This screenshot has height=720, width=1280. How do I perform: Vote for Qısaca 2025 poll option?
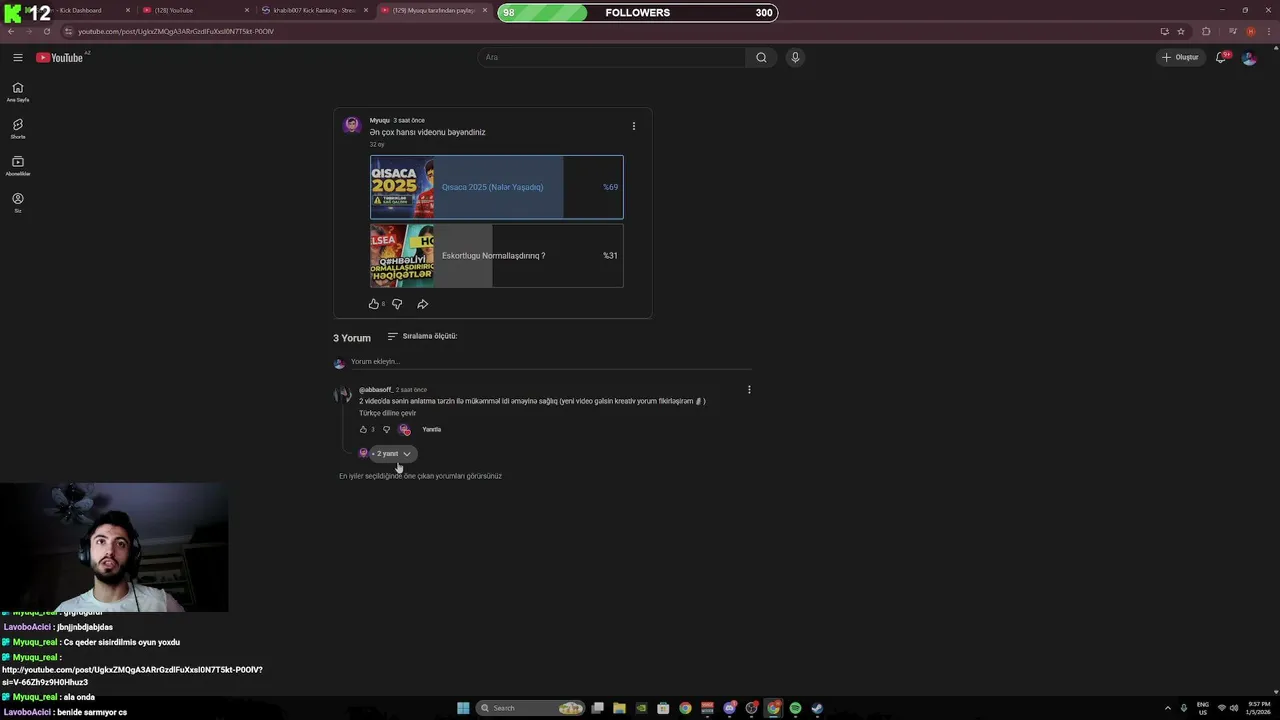[x=497, y=187]
